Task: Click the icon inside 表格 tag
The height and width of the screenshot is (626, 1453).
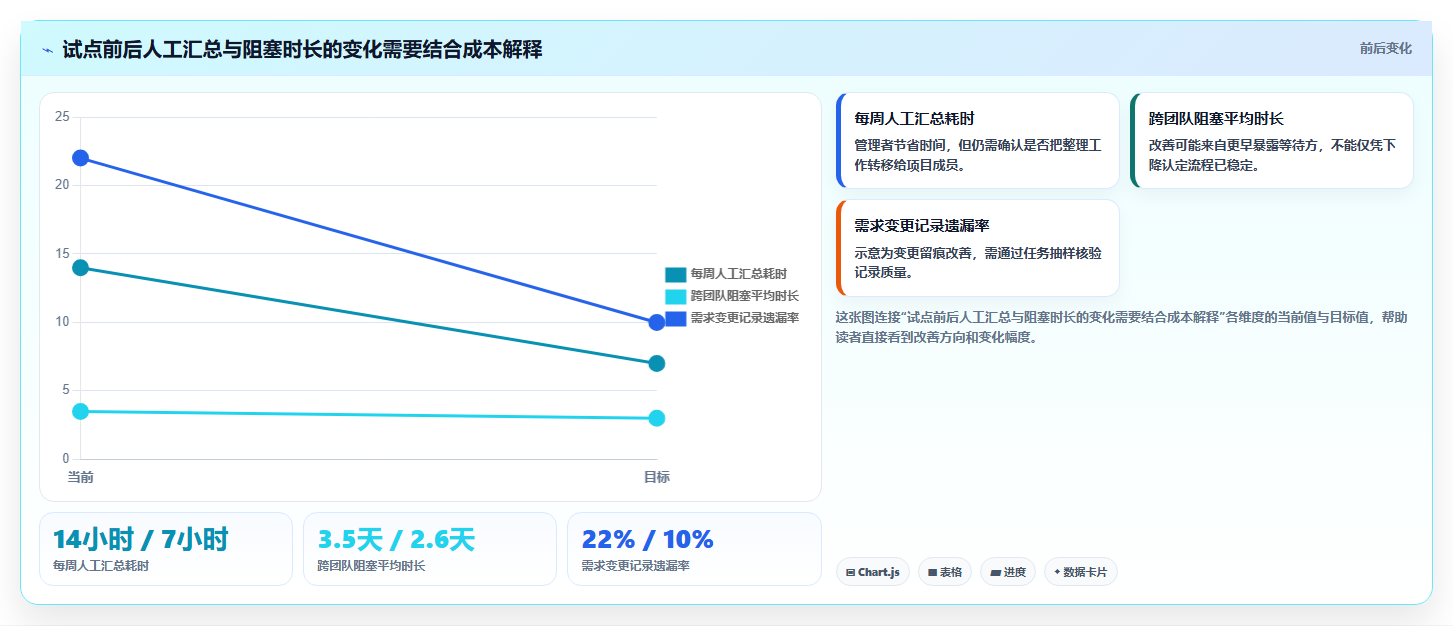Action: click(932, 573)
